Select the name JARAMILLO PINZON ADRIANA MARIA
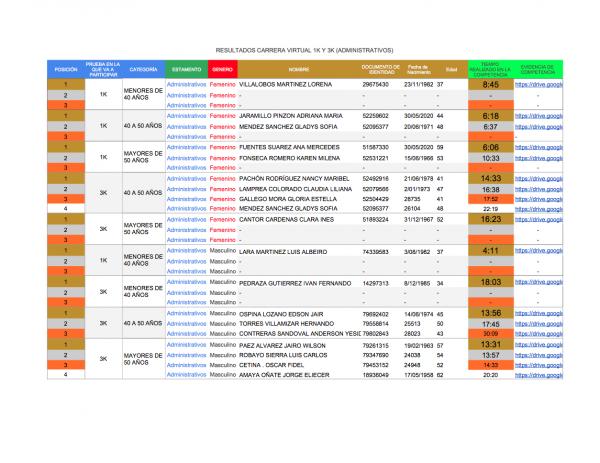Viewport: 600px width, 463px height. [x=291, y=116]
